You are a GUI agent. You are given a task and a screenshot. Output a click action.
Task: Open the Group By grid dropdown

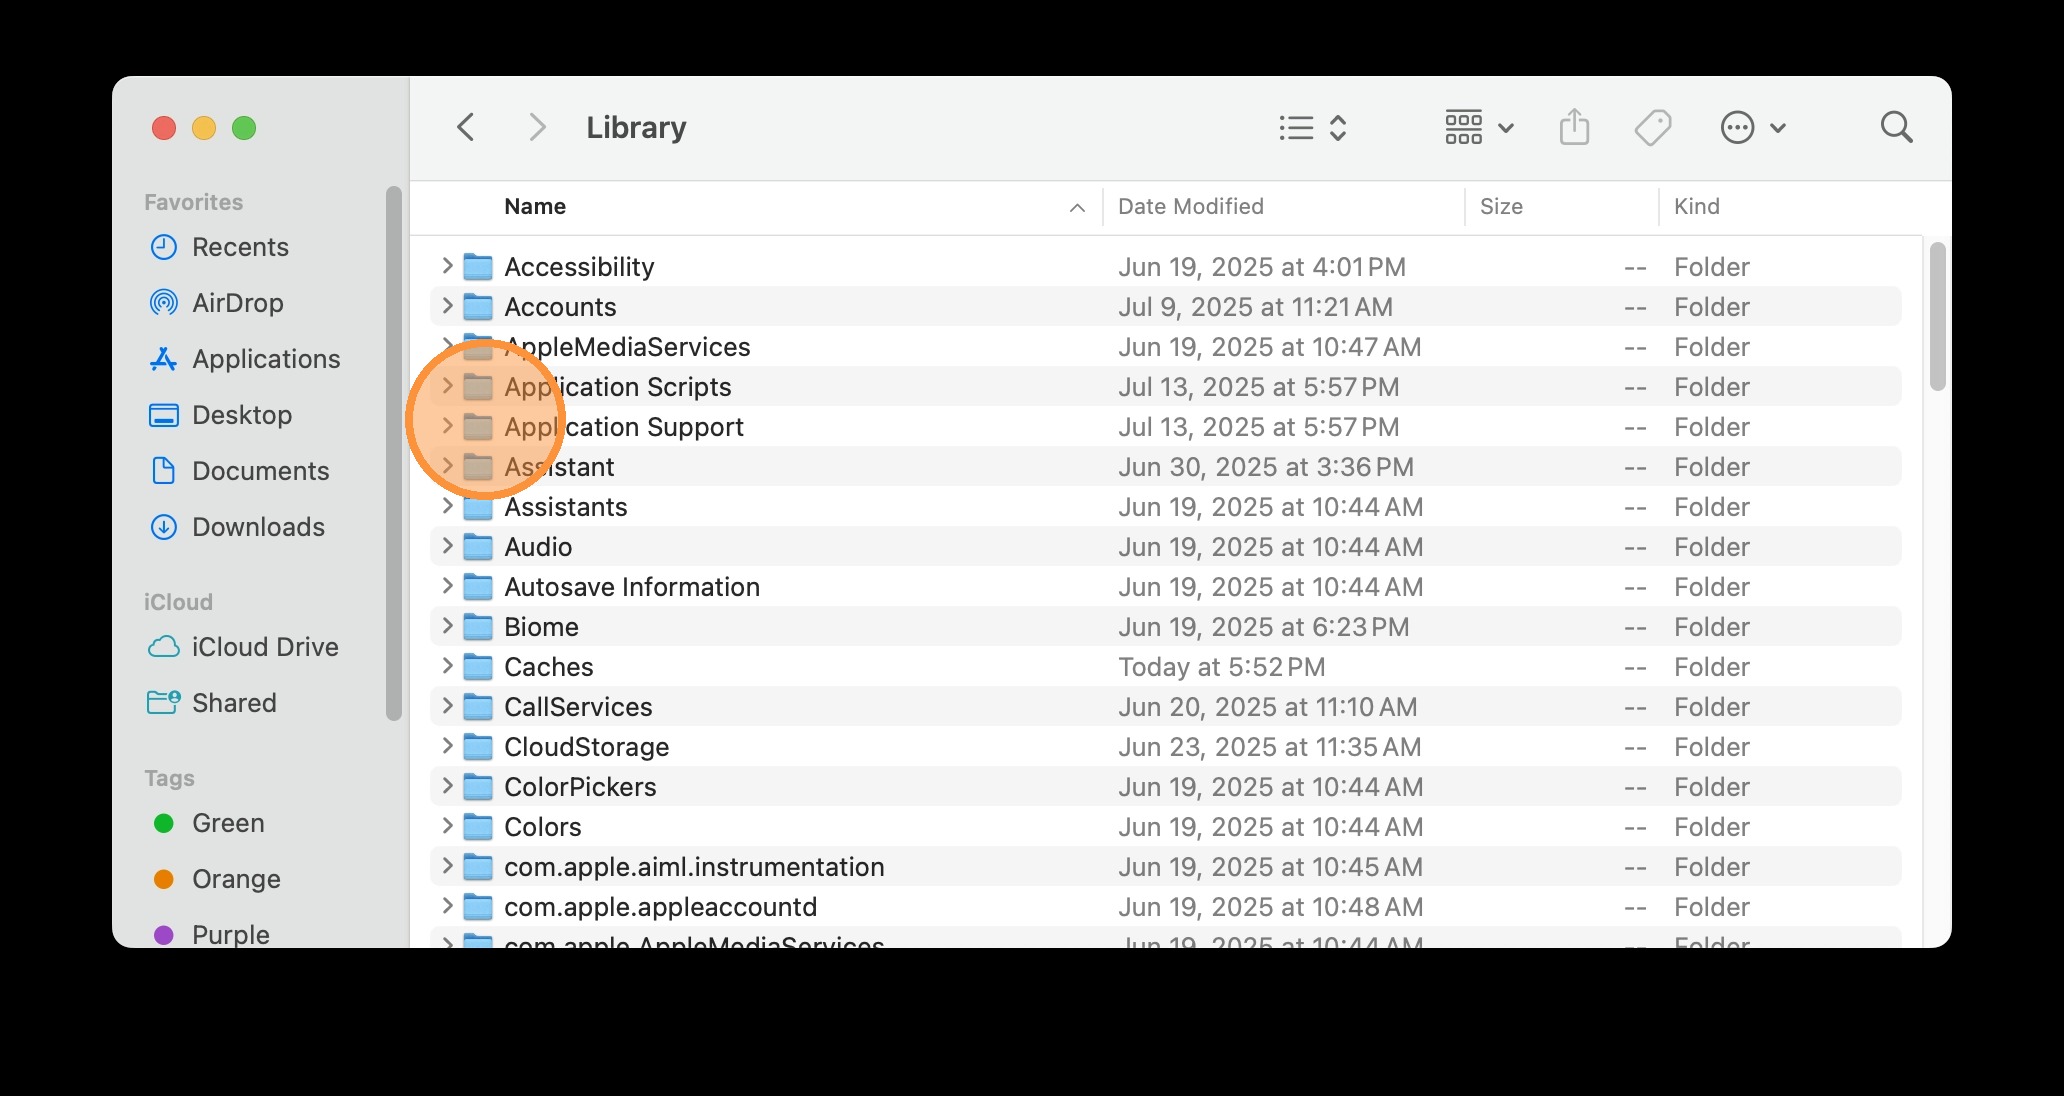[1479, 127]
